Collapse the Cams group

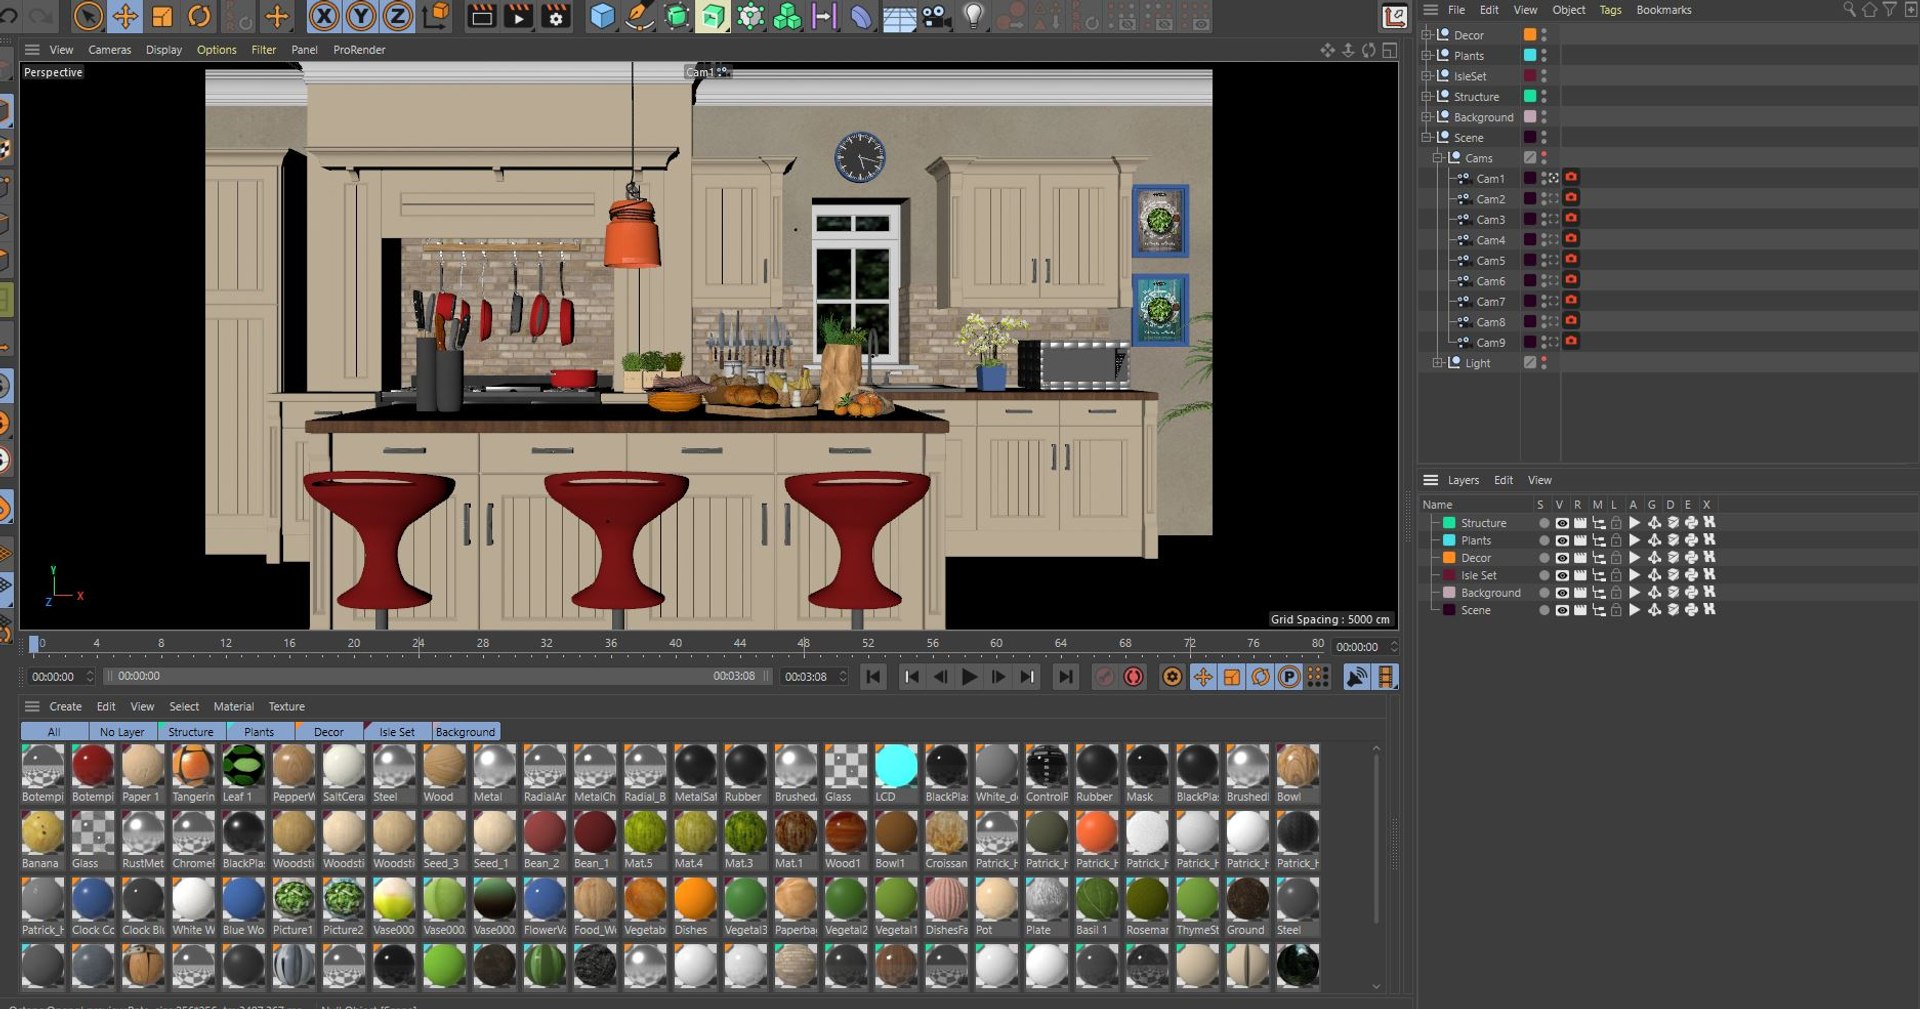1438,158
